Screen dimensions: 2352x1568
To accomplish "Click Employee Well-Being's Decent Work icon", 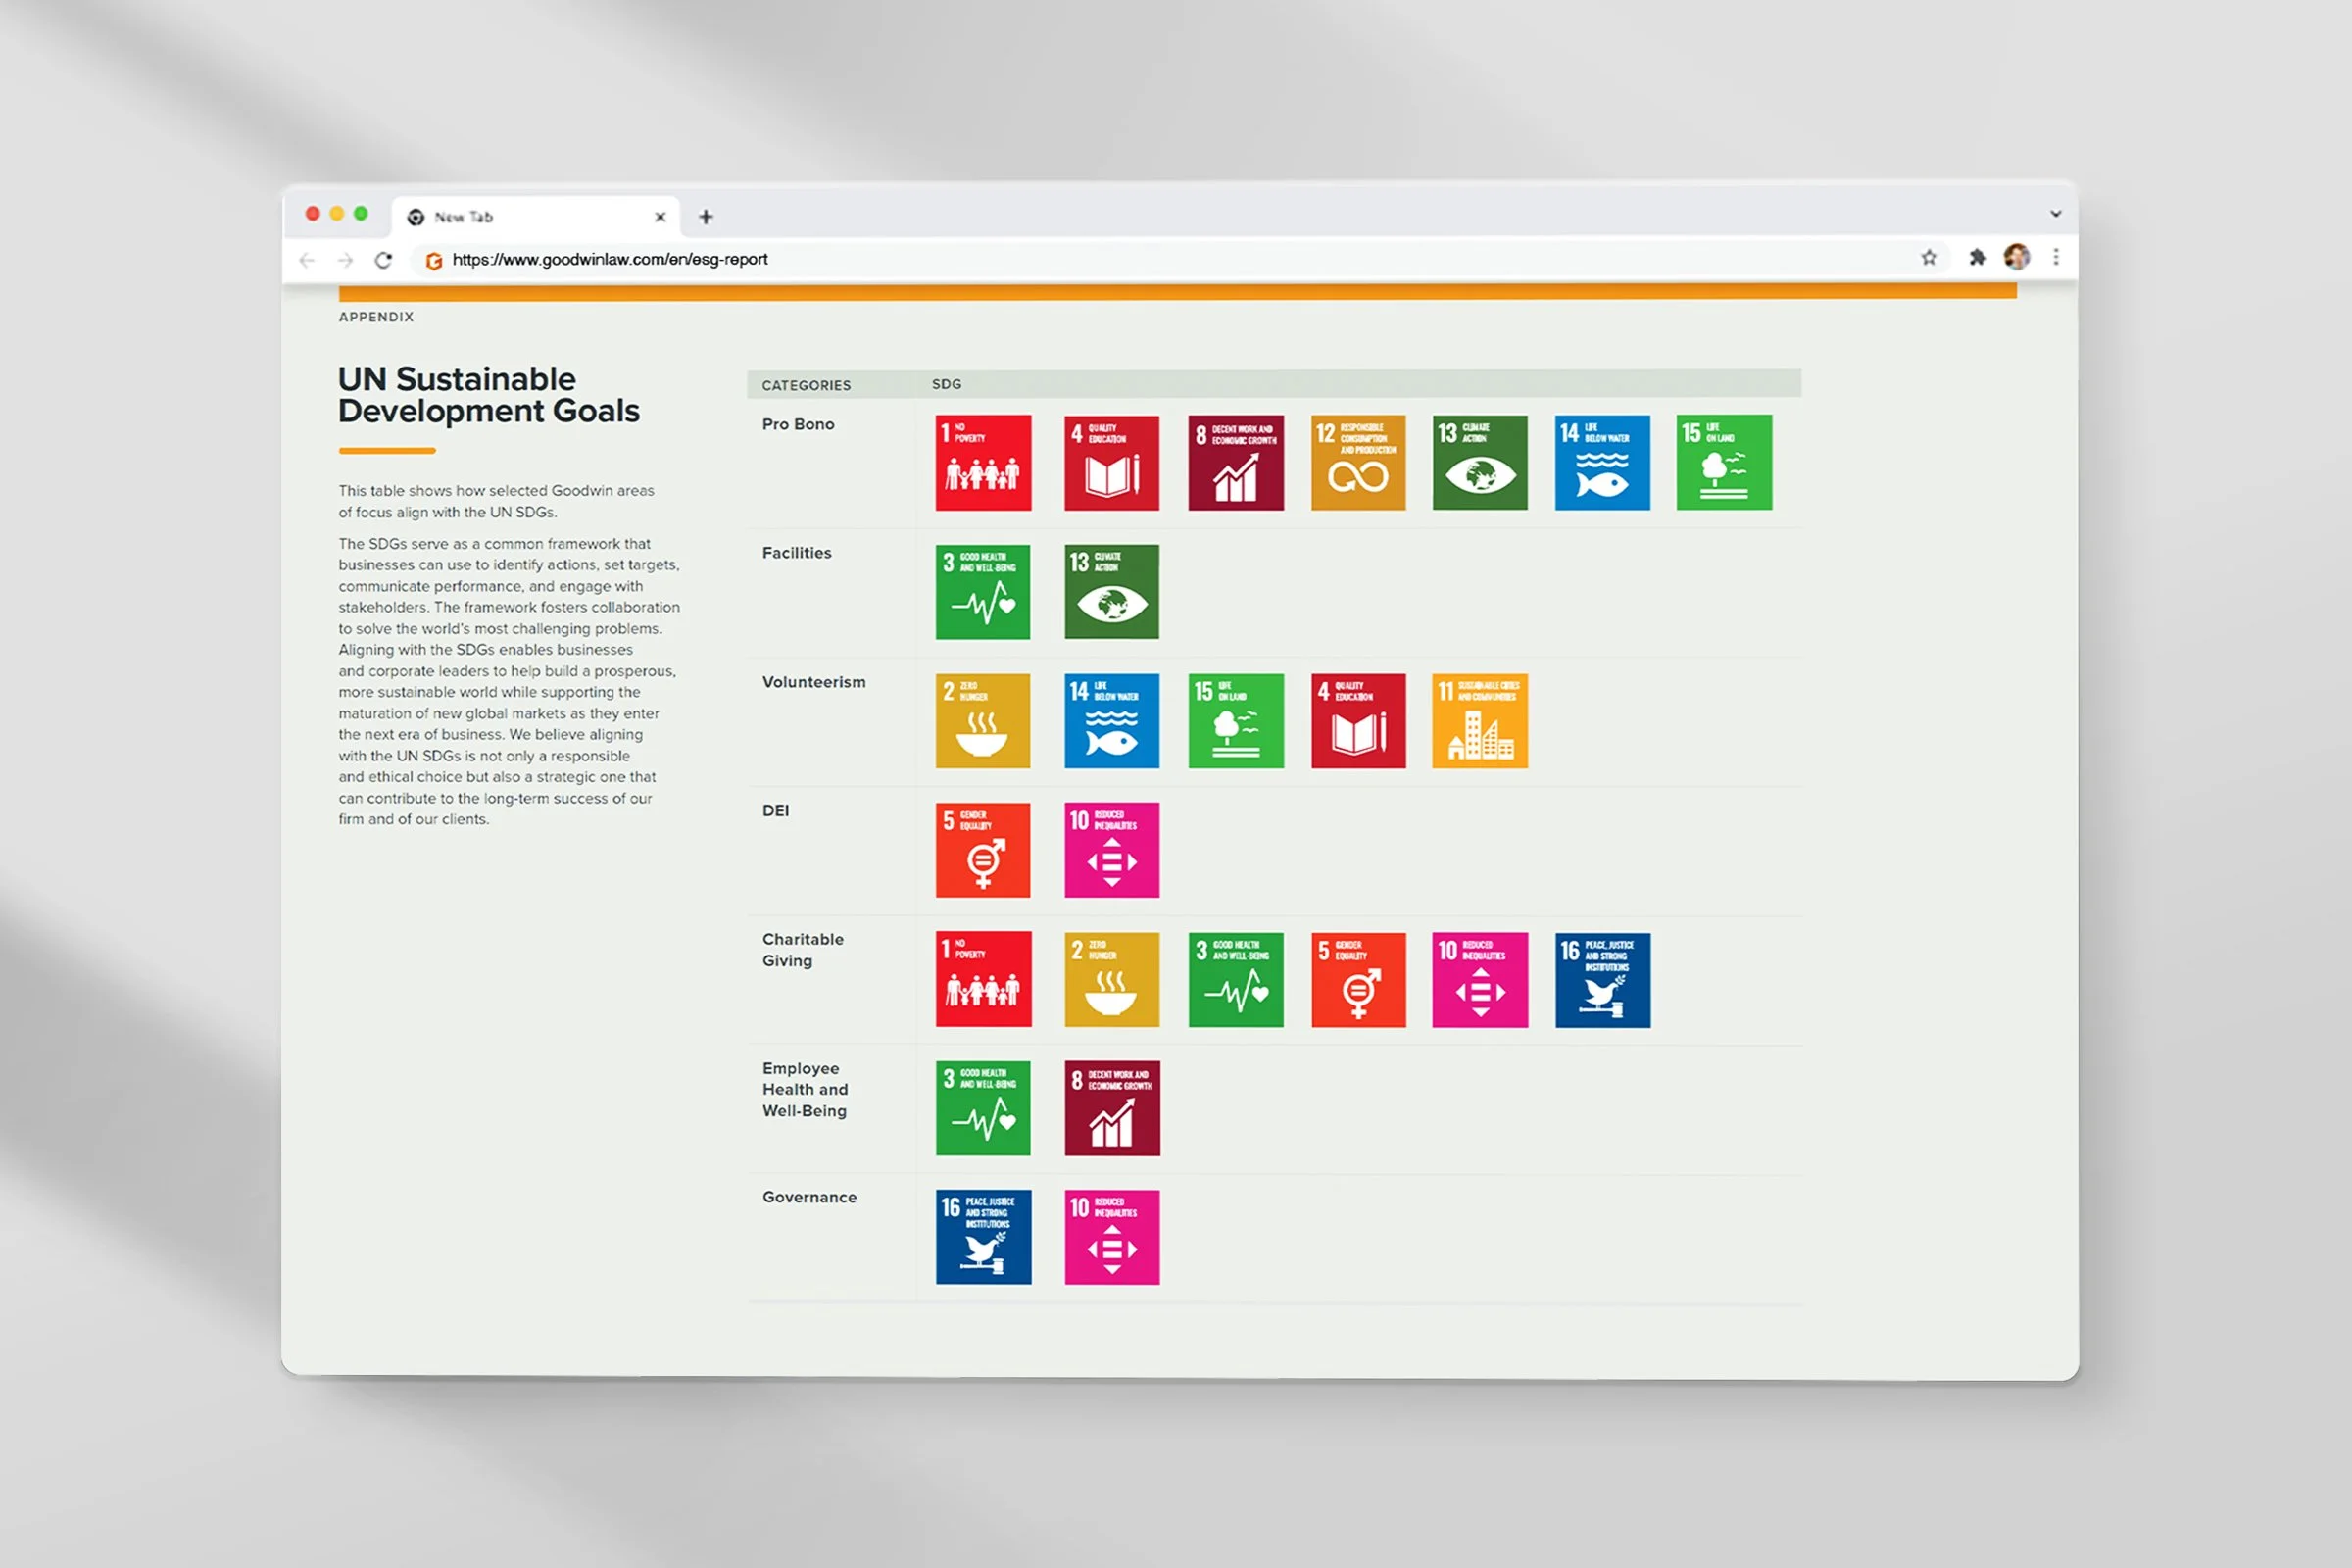I will click(x=1111, y=1108).
